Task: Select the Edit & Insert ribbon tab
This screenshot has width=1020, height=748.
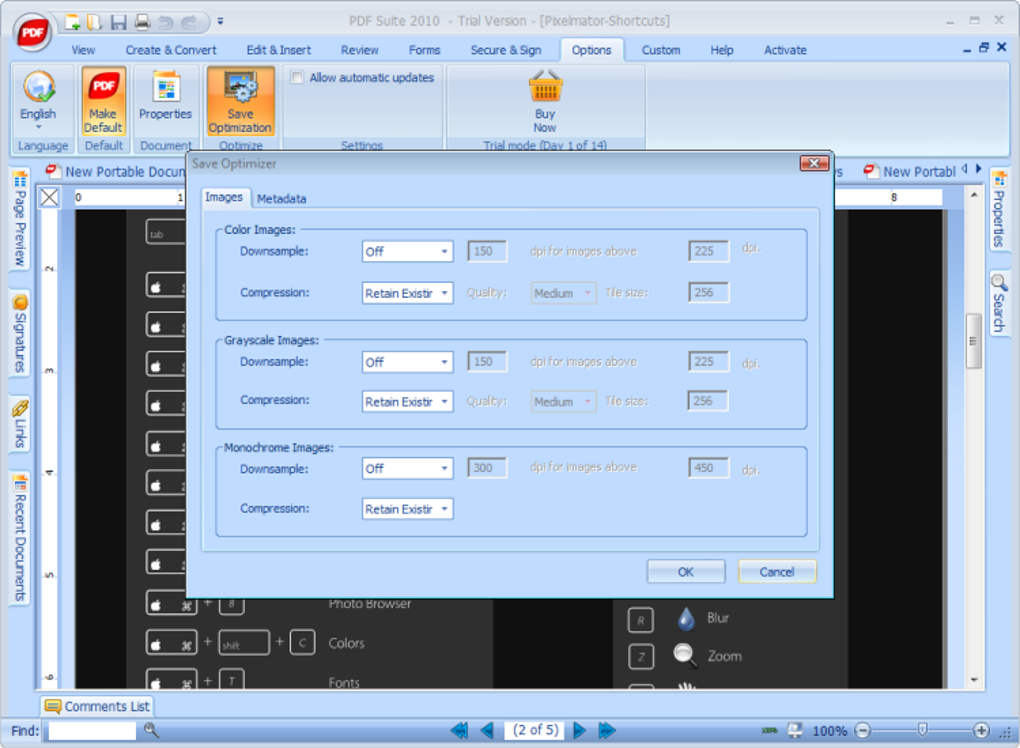Action: coord(278,50)
